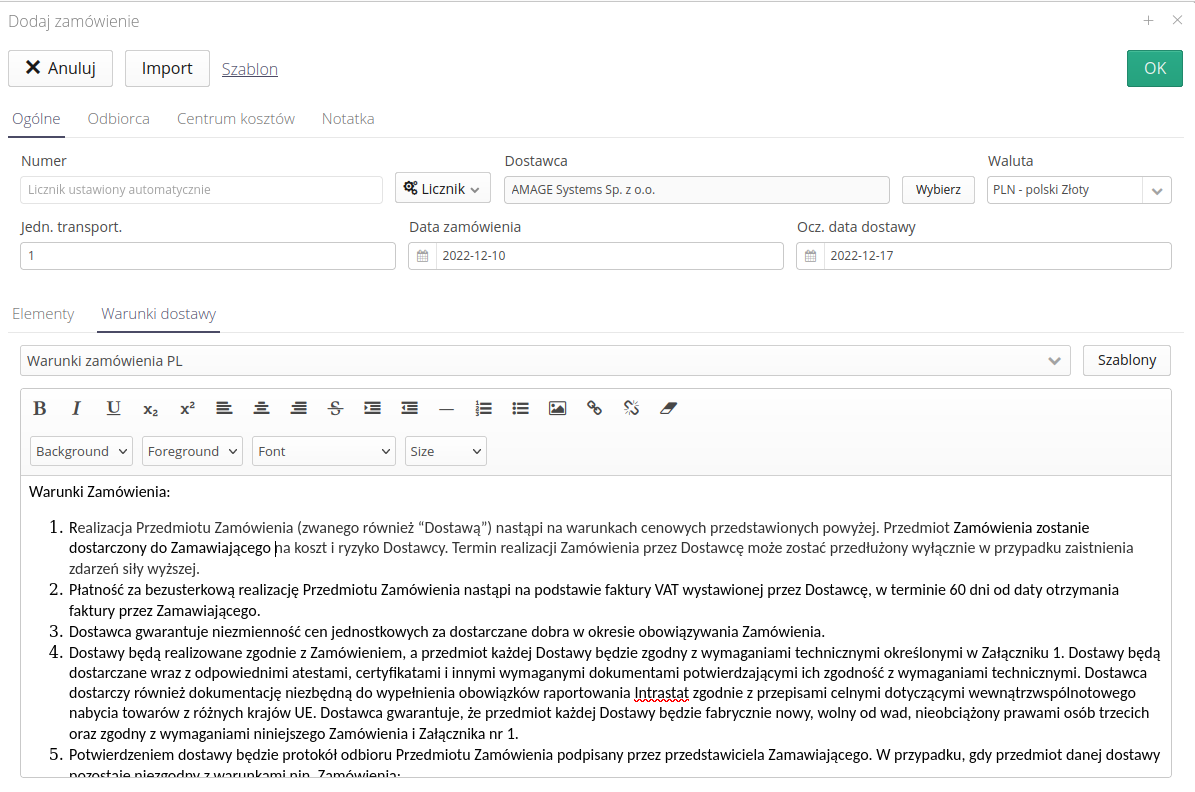The height and width of the screenshot is (792, 1195).
Task: Insert an image into the editor
Action: (x=557, y=408)
